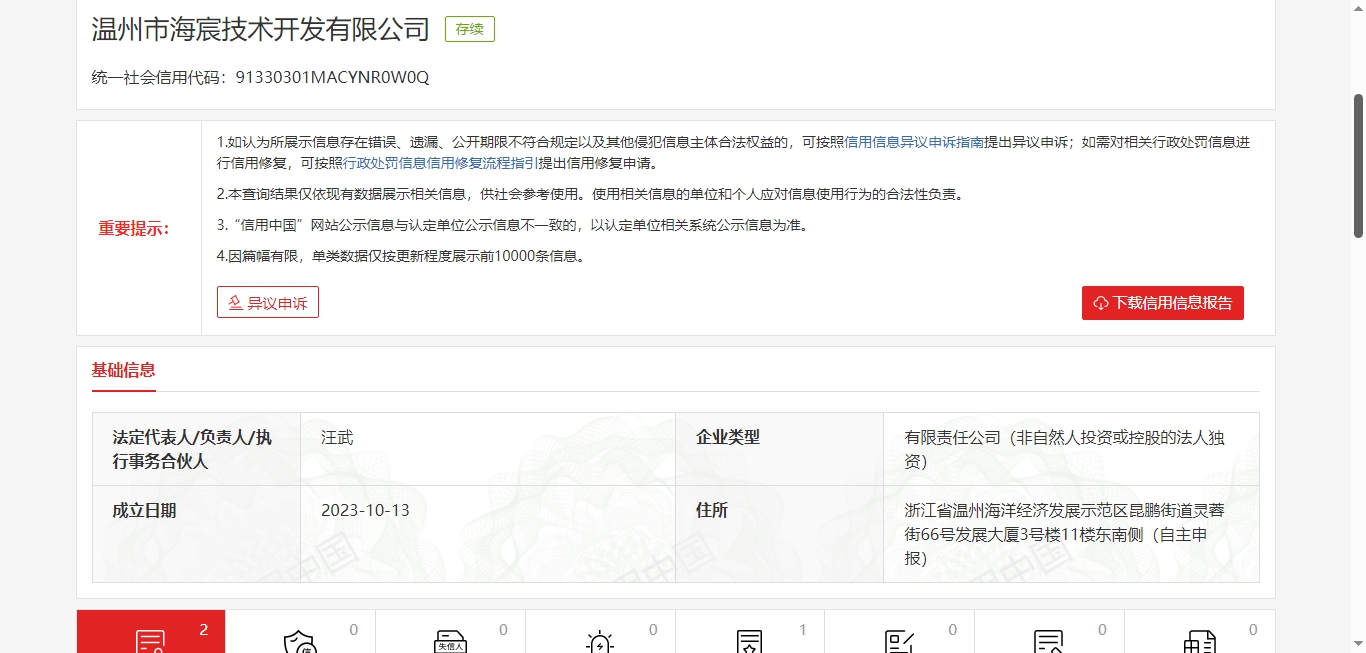Open the 失信人 icon category tab

(451, 632)
